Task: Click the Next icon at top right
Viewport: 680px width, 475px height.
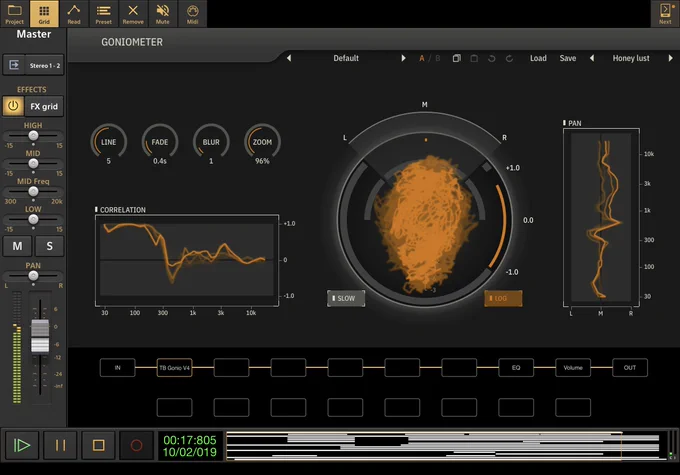Action: tap(665, 13)
